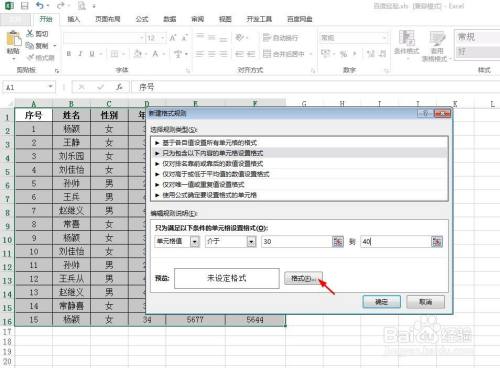Image resolution: width=500 pixels, height=368 pixels.
Task: Select rule type 仅对排名靠前或靠后的数值设置格式
Action: point(299,164)
